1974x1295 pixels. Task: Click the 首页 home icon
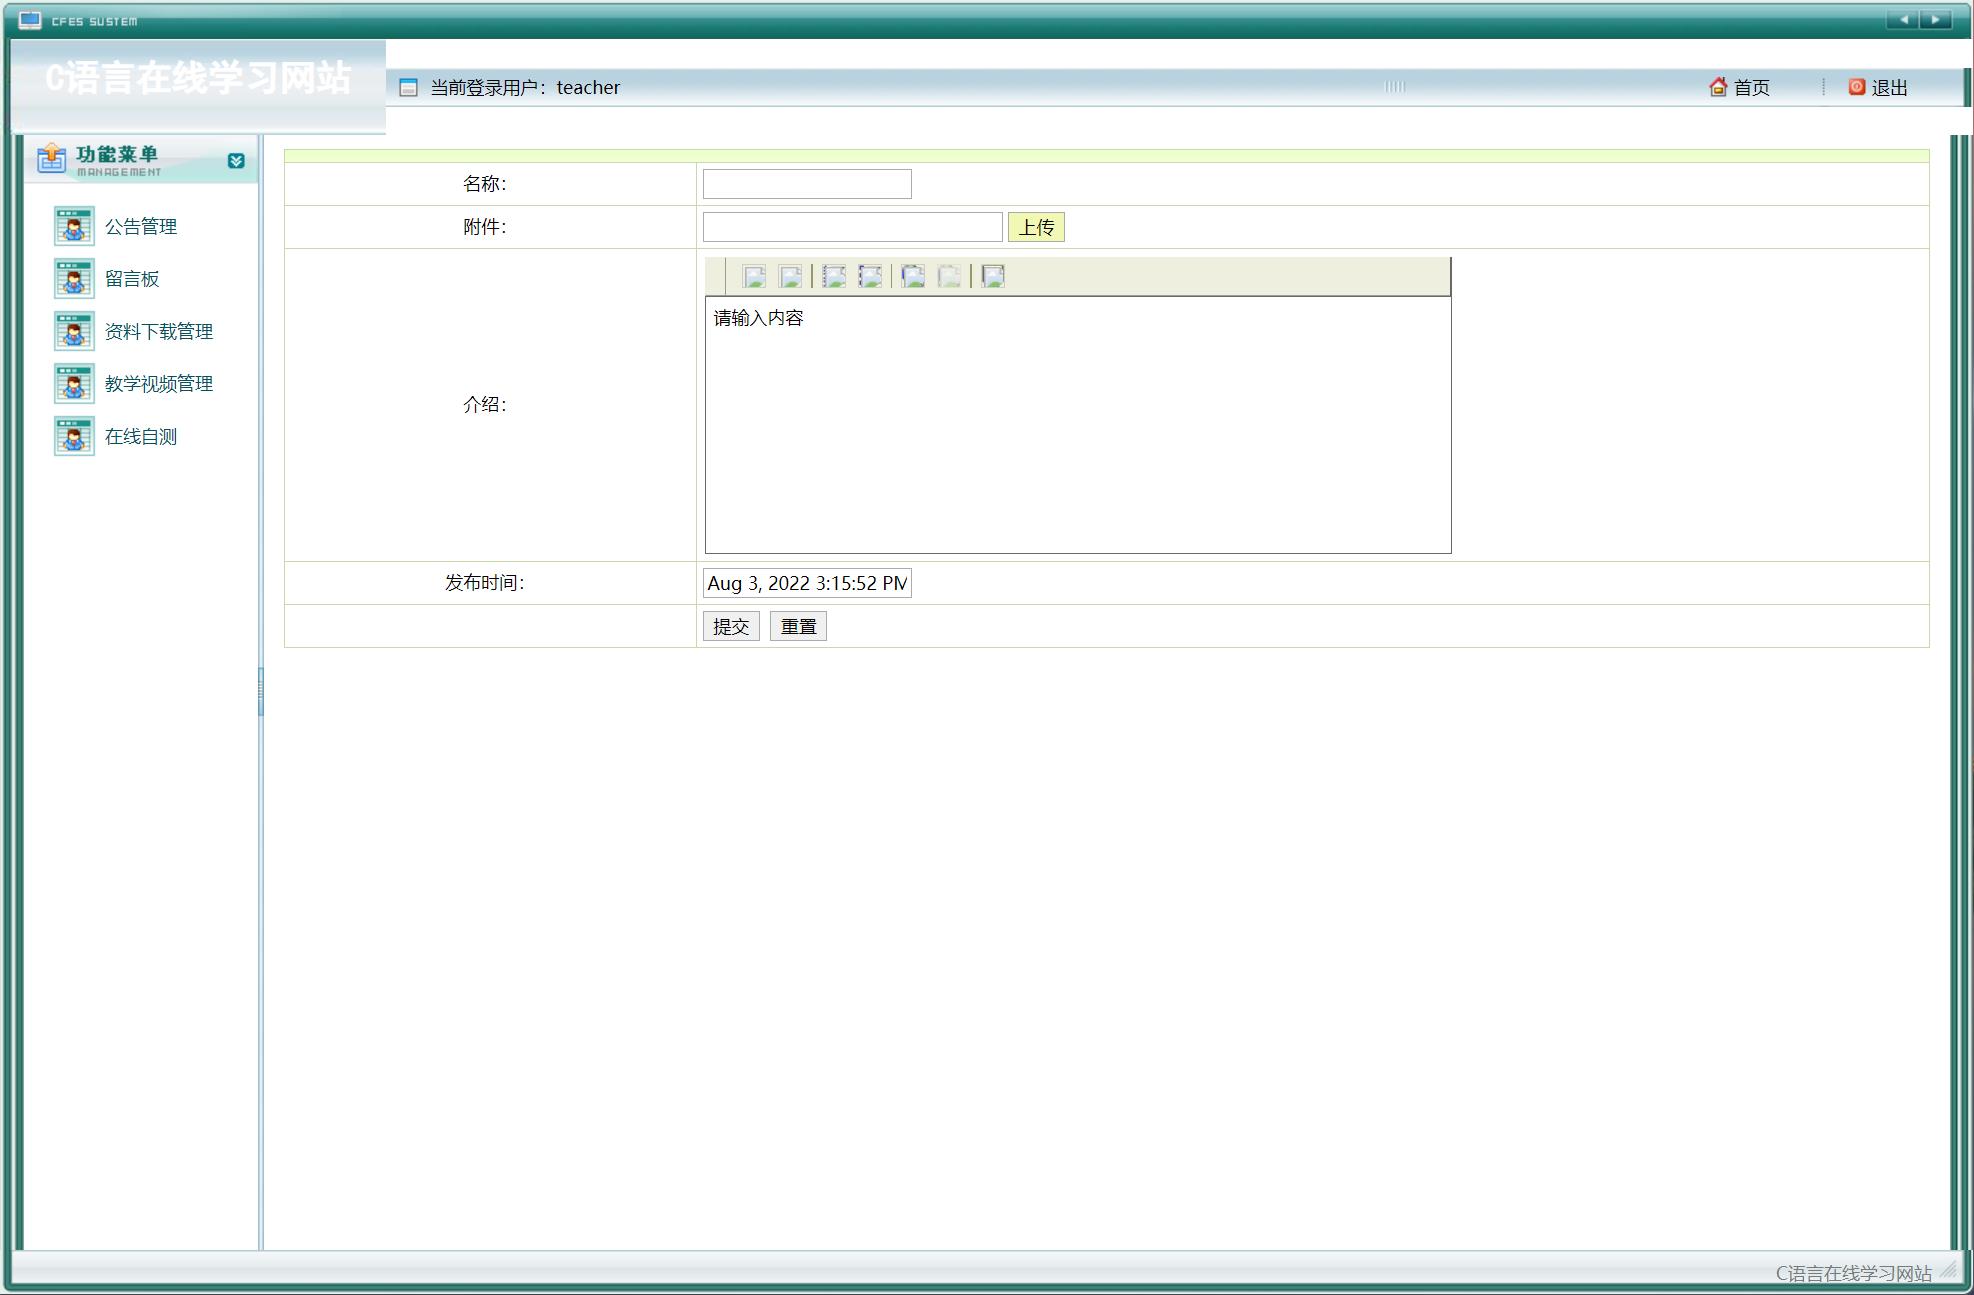pyautogui.click(x=1718, y=87)
